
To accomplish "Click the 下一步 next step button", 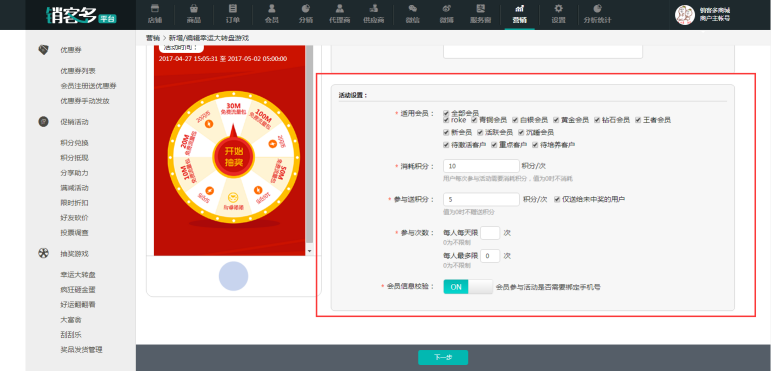I will click(x=443, y=358).
